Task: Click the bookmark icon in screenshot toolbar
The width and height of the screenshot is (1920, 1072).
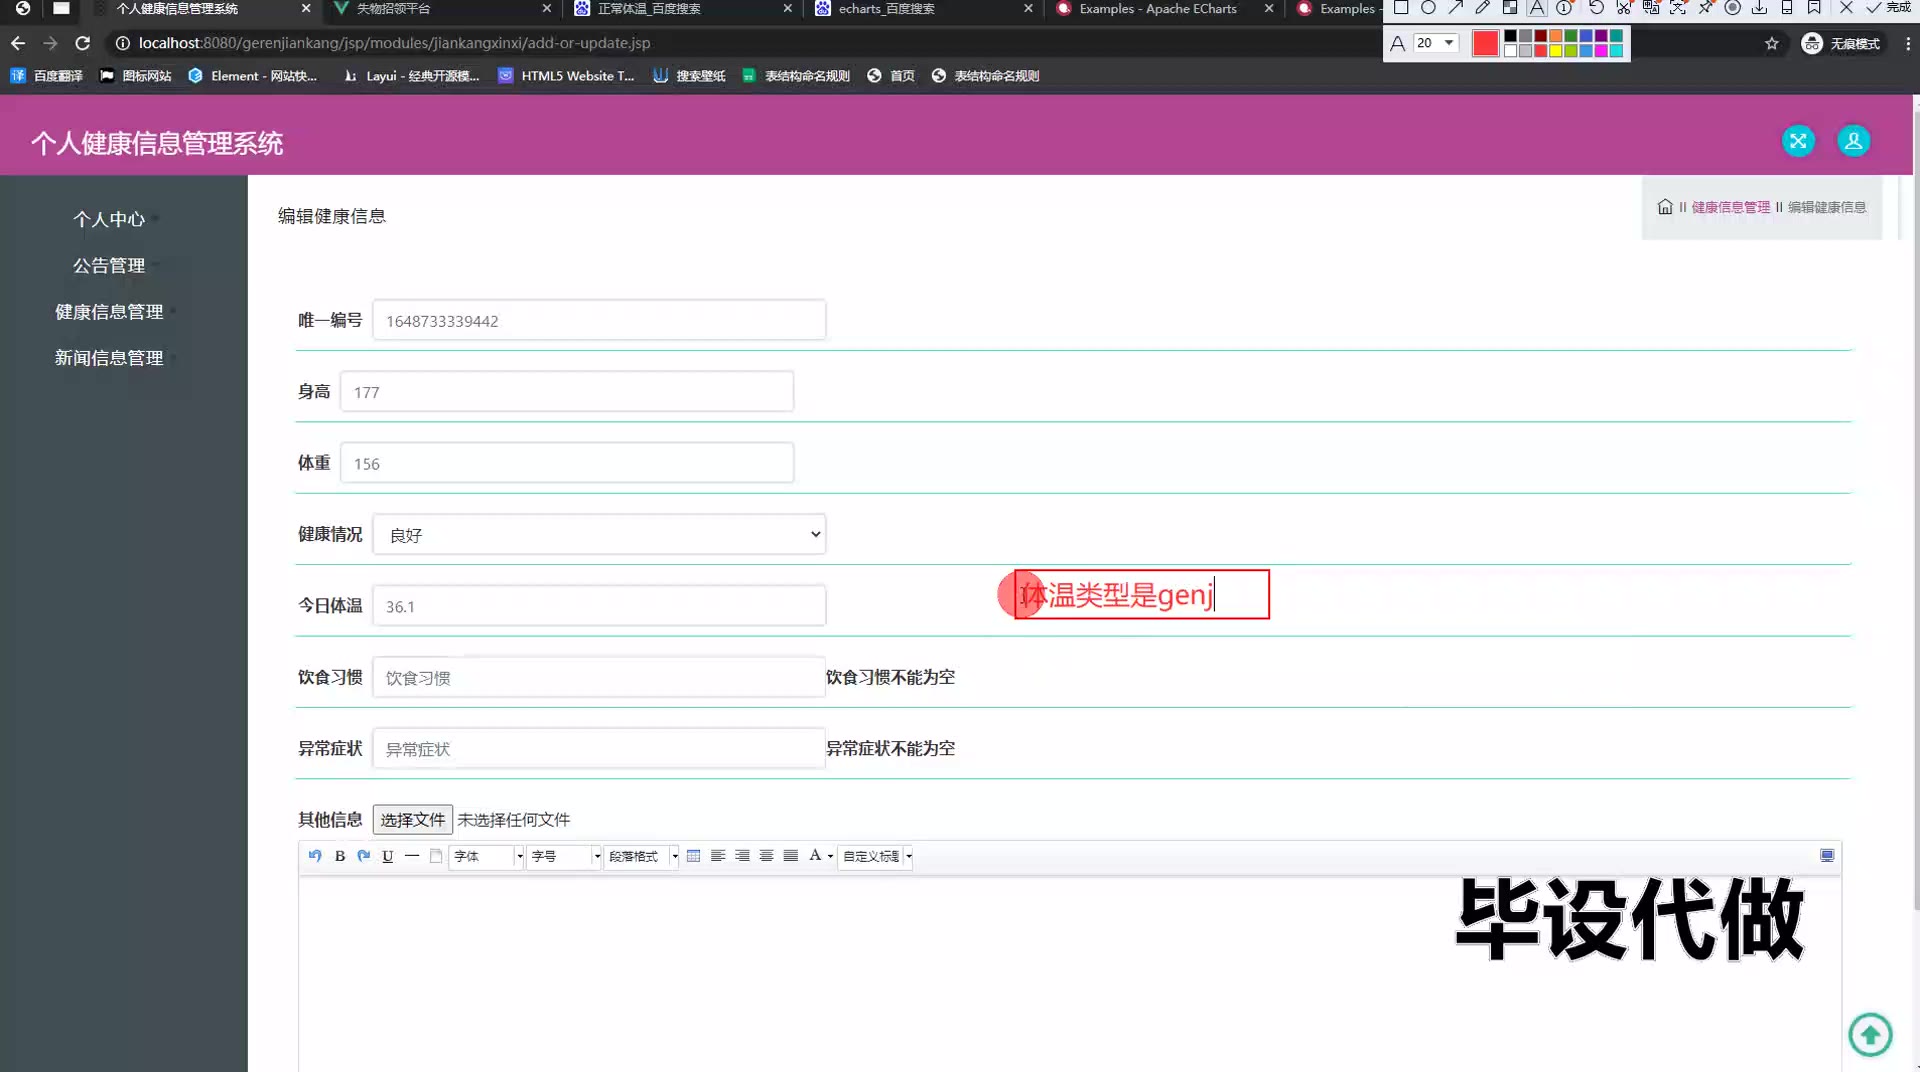Action: click(x=1814, y=8)
